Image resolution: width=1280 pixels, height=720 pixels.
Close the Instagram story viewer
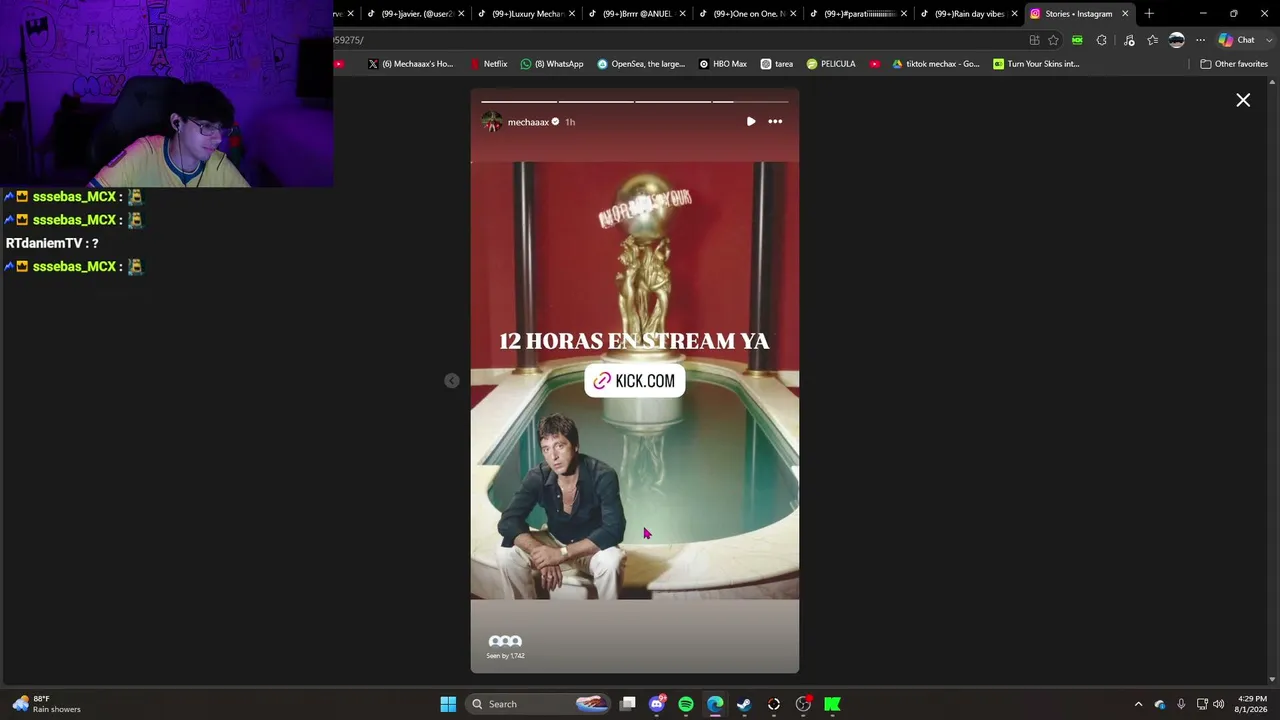tap(1243, 100)
